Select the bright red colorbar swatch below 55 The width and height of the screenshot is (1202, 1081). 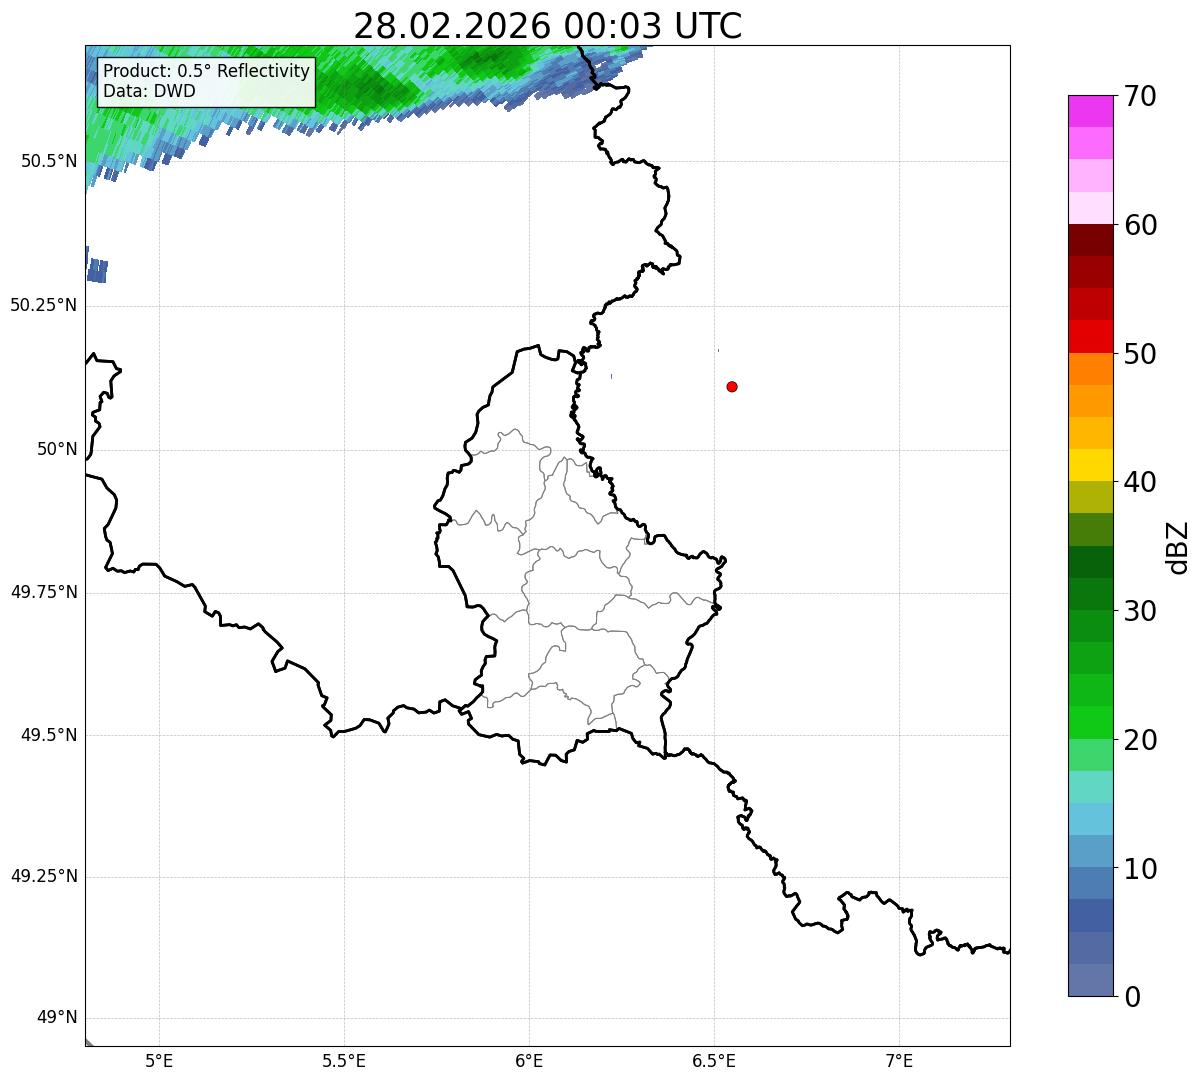[x=1090, y=336]
